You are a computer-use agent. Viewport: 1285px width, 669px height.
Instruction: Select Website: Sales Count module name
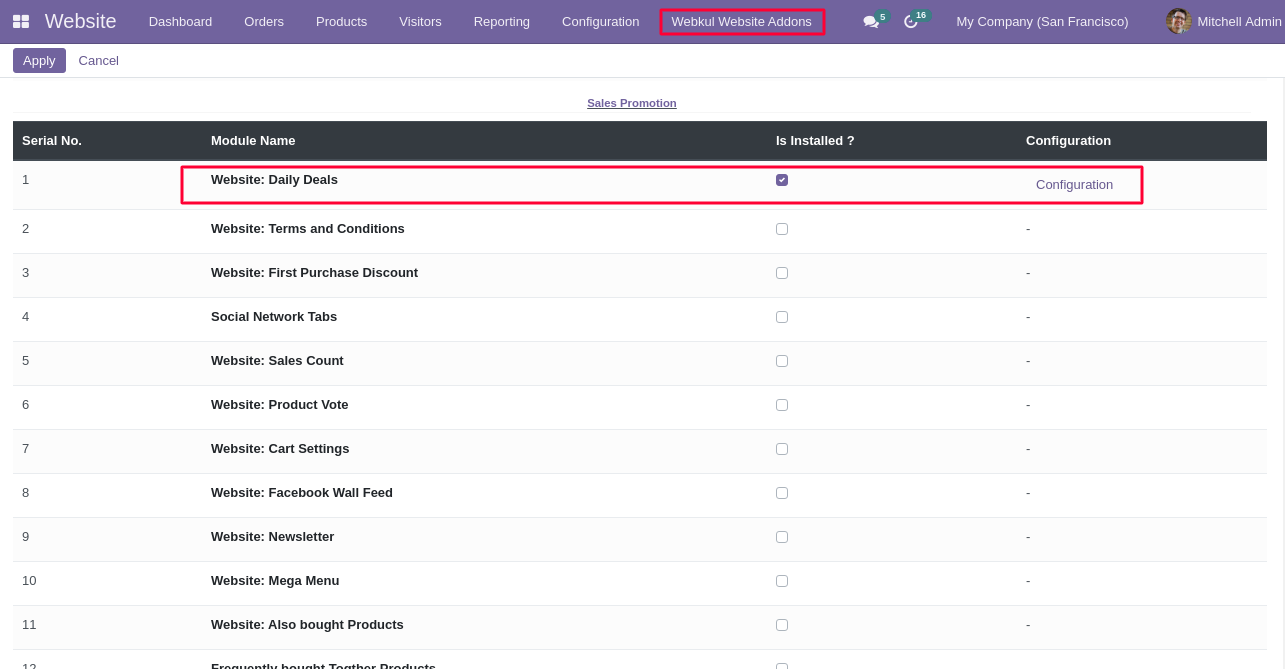coord(277,360)
